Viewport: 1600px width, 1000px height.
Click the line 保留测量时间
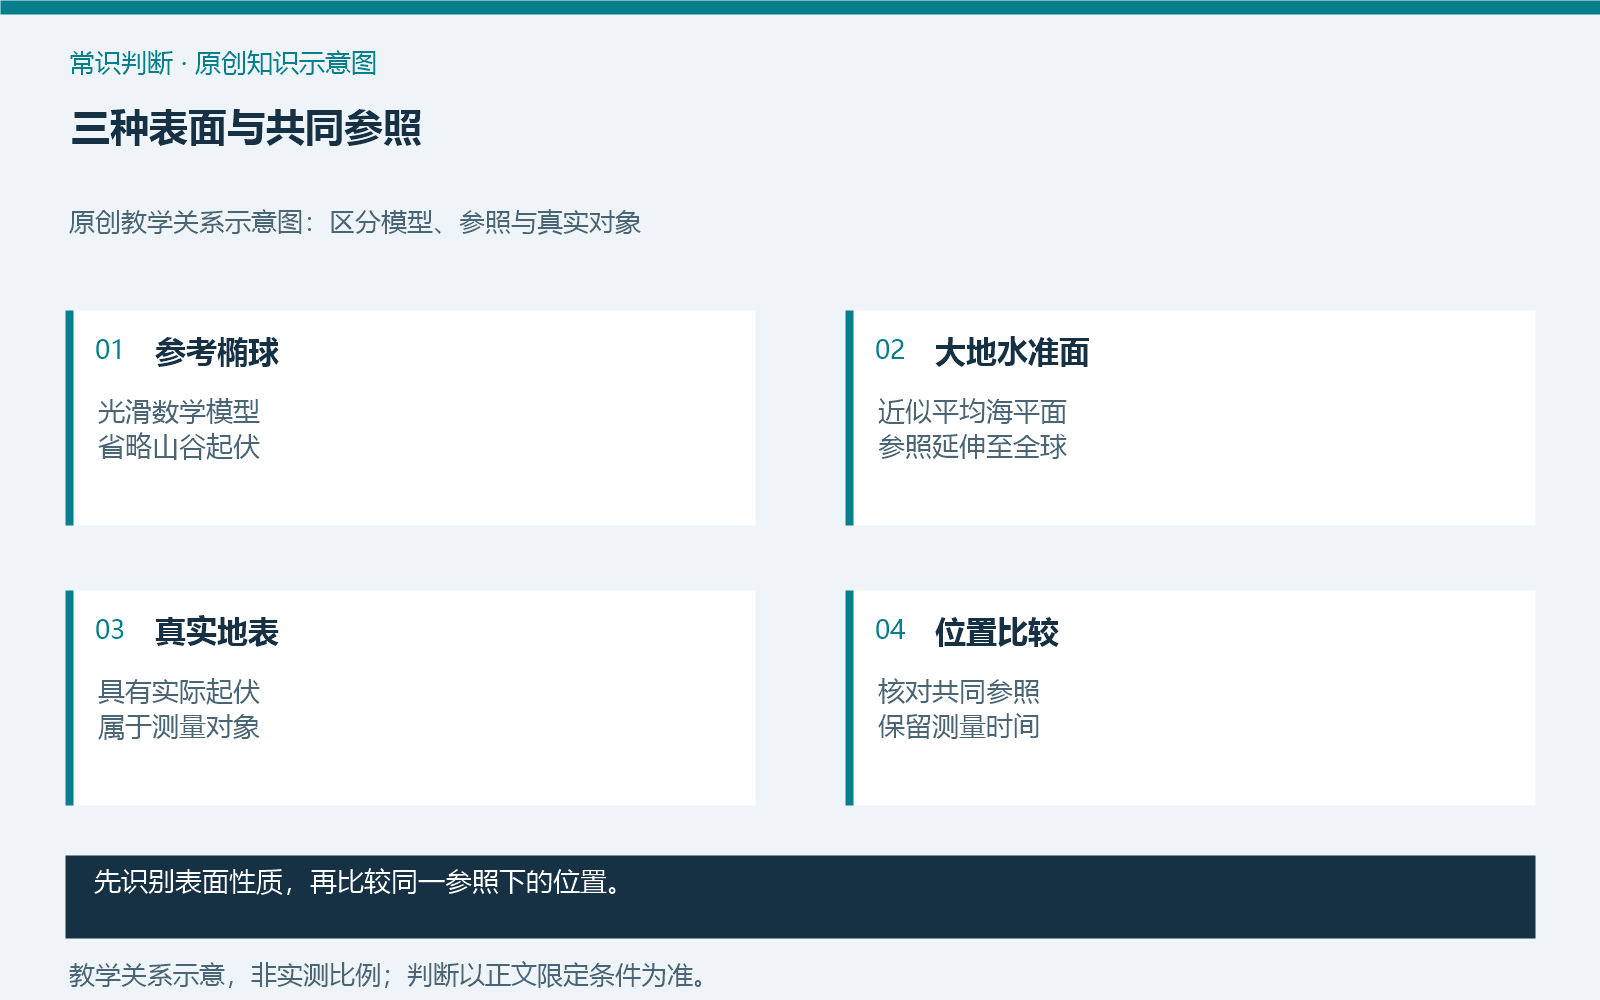pos(959,726)
